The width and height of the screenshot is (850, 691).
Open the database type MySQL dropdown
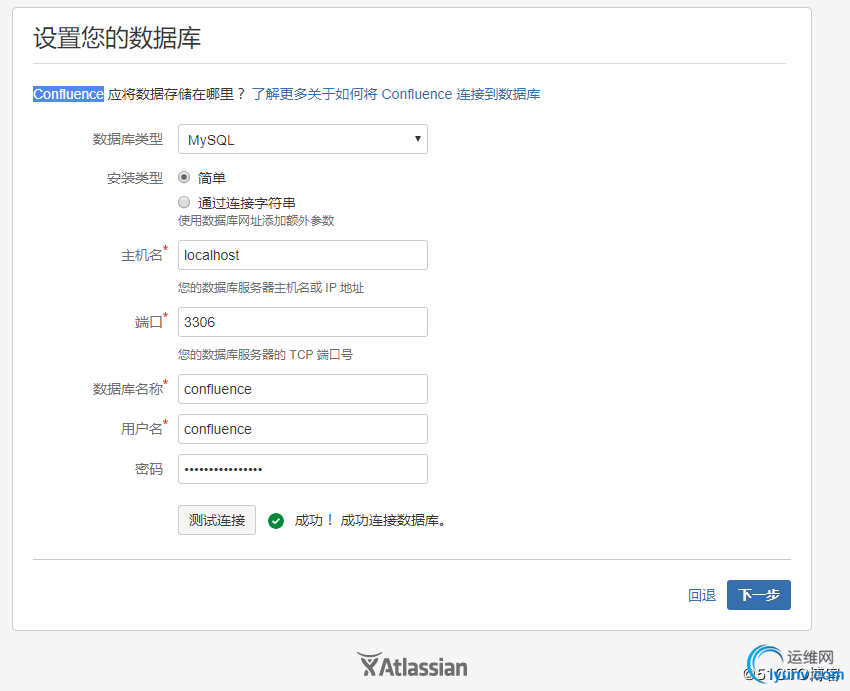point(302,139)
